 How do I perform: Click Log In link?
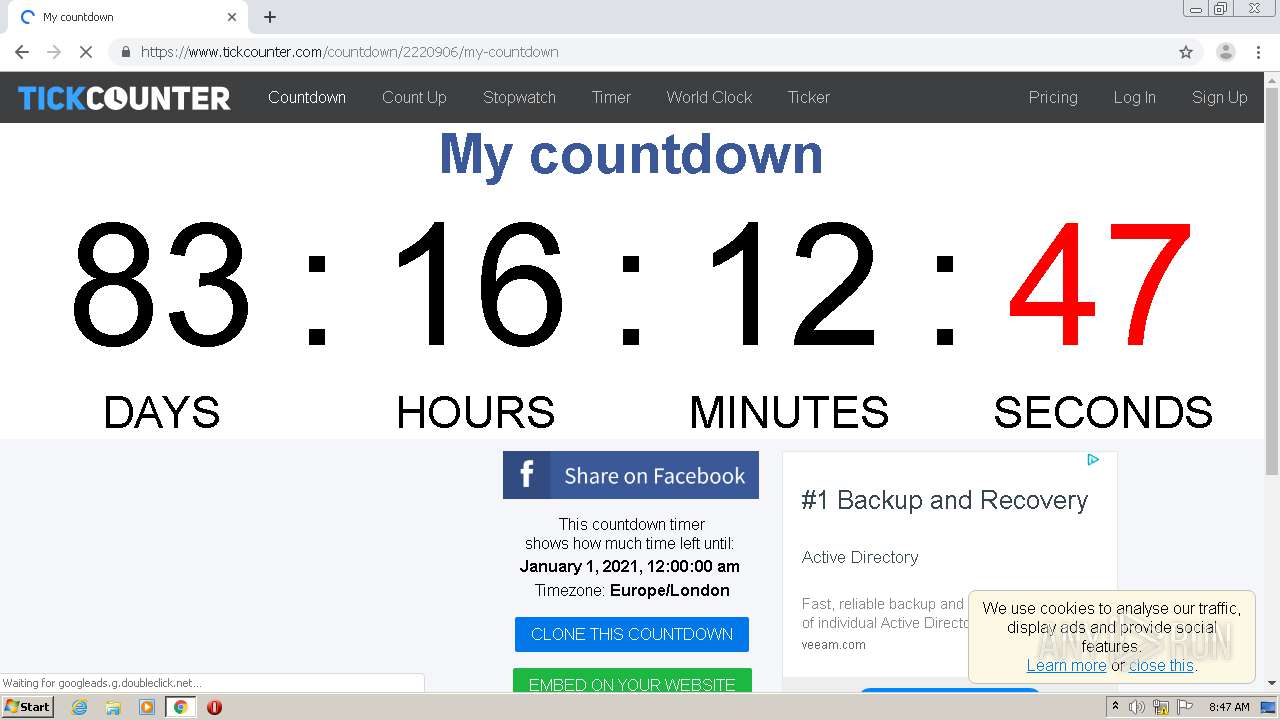click(x=1134, y=97)
